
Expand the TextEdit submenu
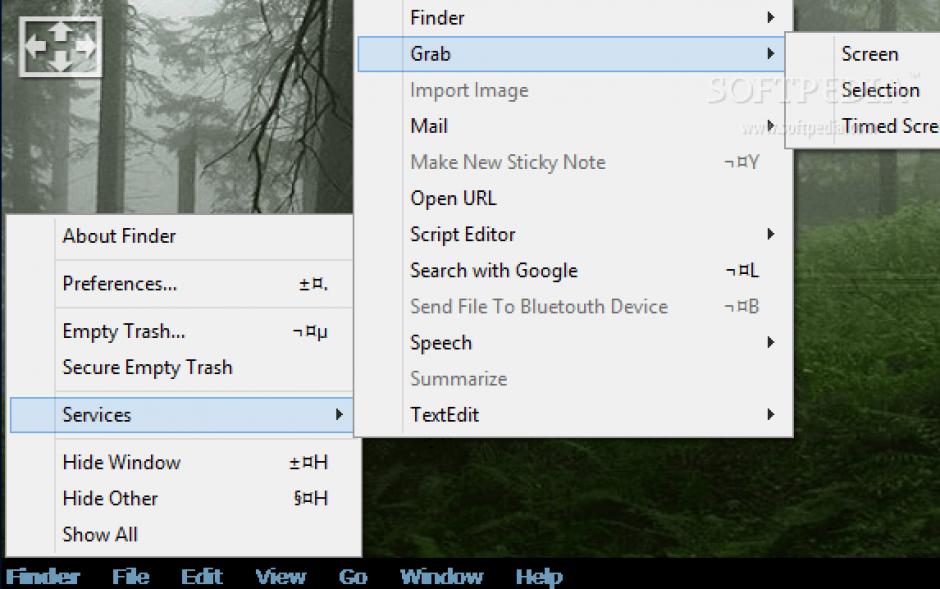click(571, 415)
